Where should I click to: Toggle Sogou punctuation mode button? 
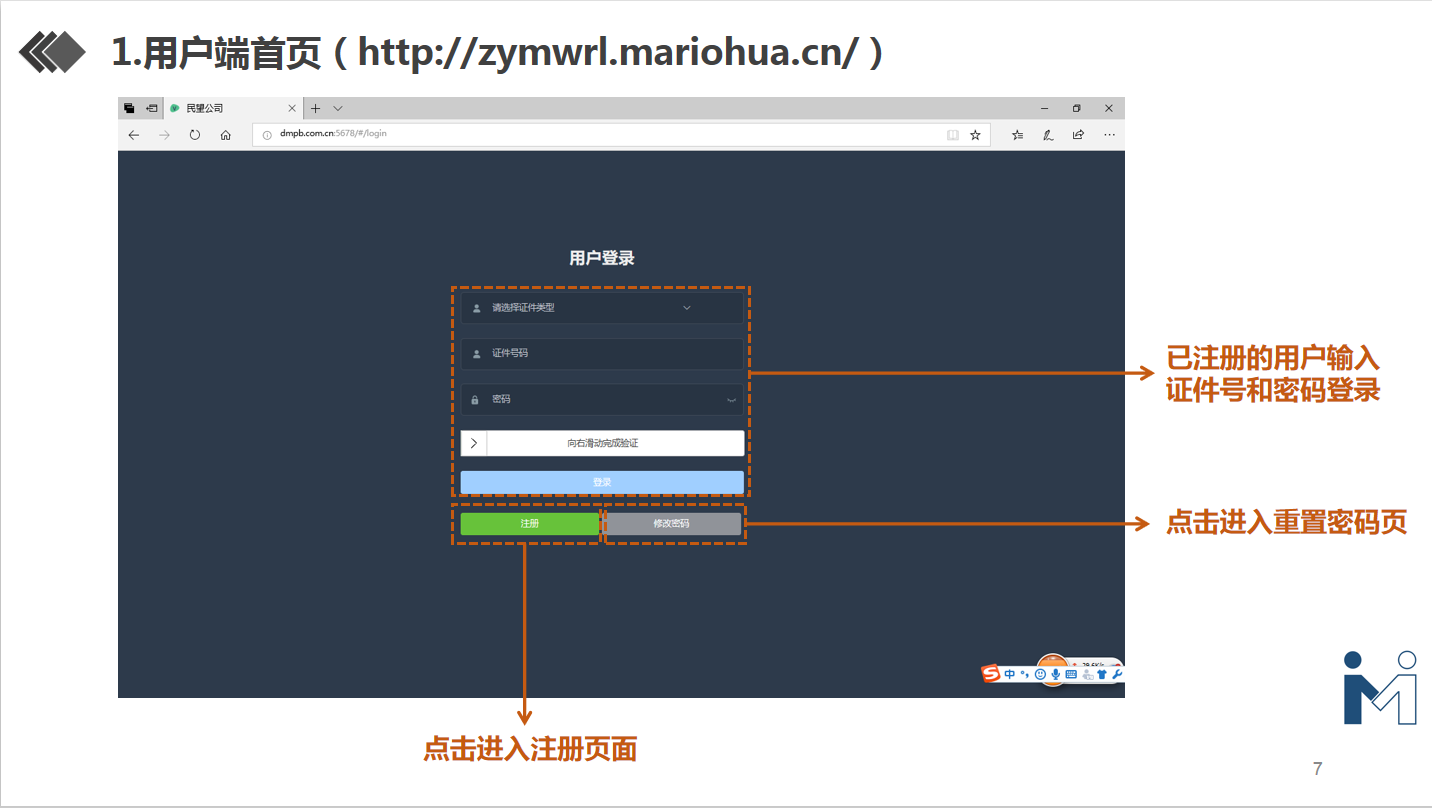point(1024,675)
